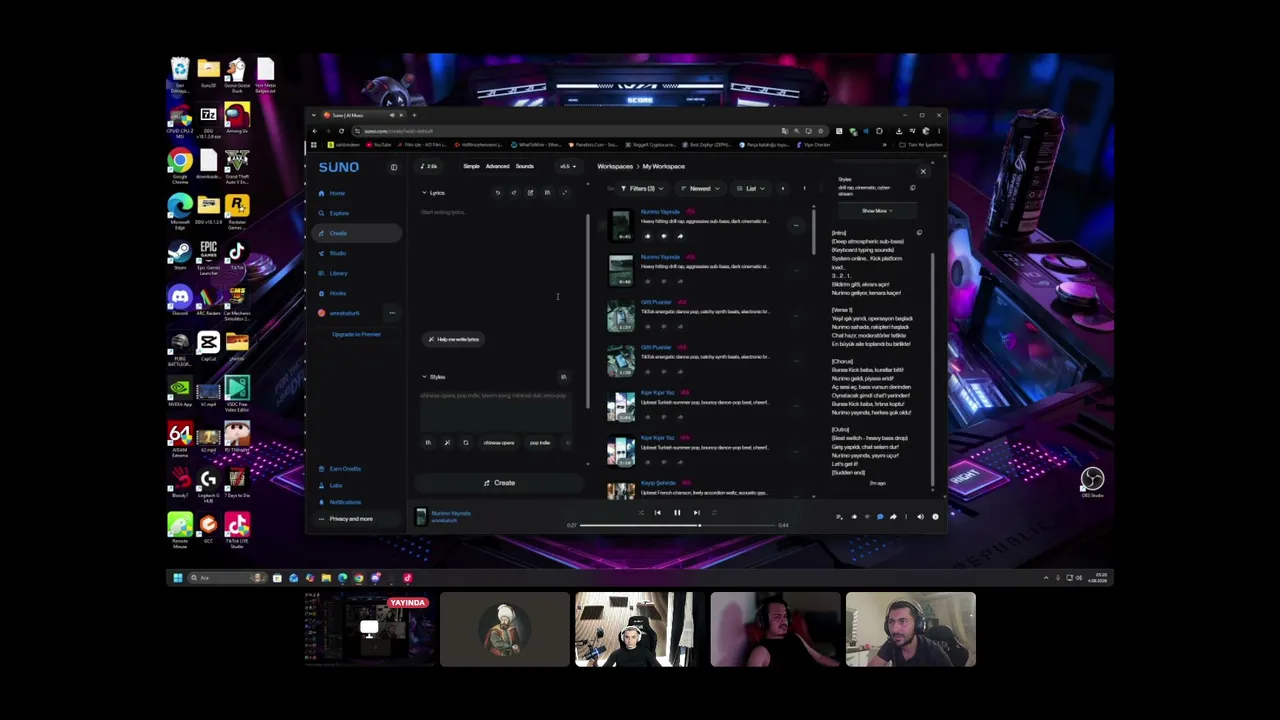Dislike the first Nurimo Yayında song
Screen dimensions: 1280x720
663,236
